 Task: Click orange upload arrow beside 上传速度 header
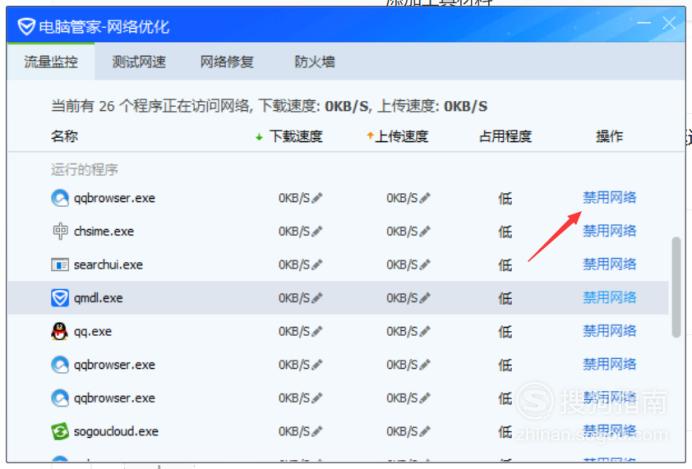pos(370,136)
